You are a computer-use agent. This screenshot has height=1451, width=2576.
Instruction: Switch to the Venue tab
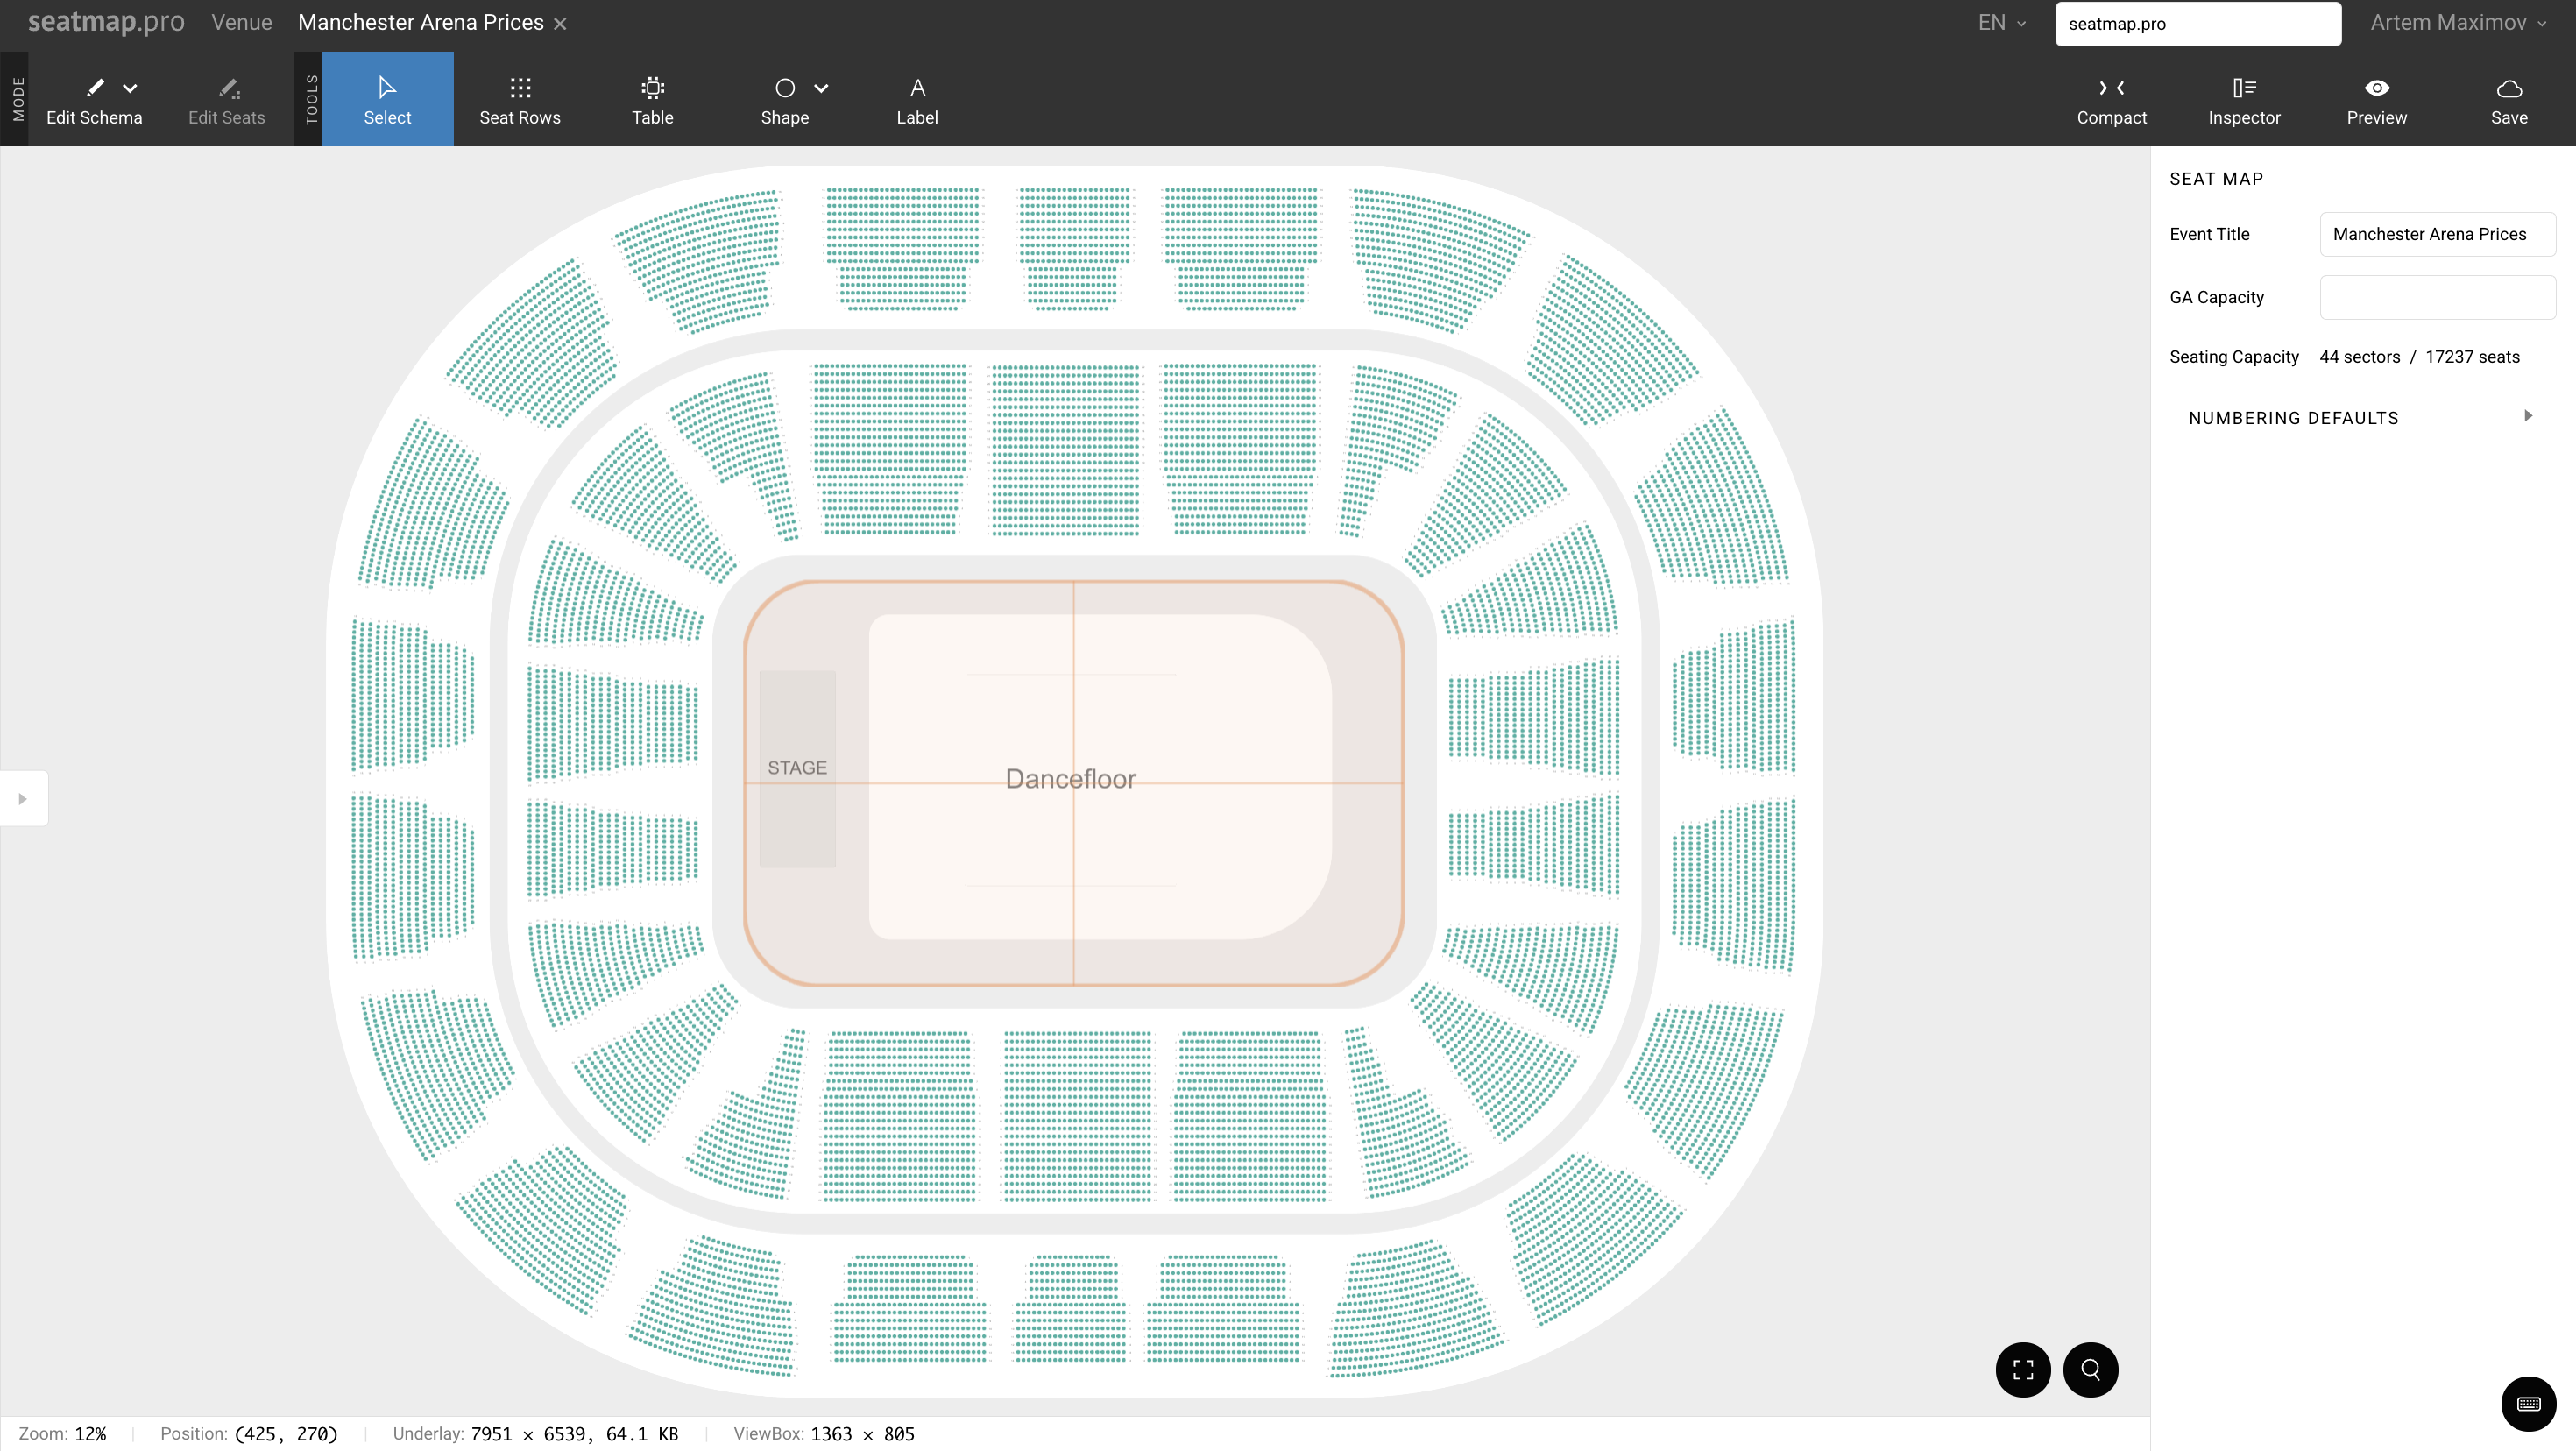(x=241, y=23)
